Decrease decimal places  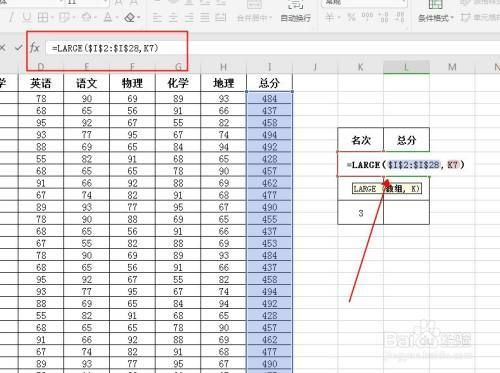400,17
